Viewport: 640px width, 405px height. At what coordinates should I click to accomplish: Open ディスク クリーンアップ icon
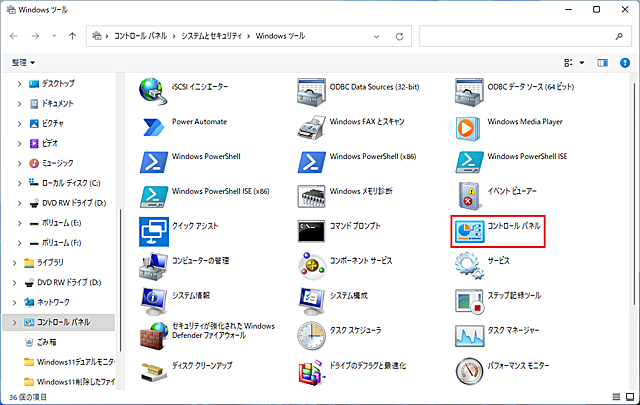tap(153, 371)
